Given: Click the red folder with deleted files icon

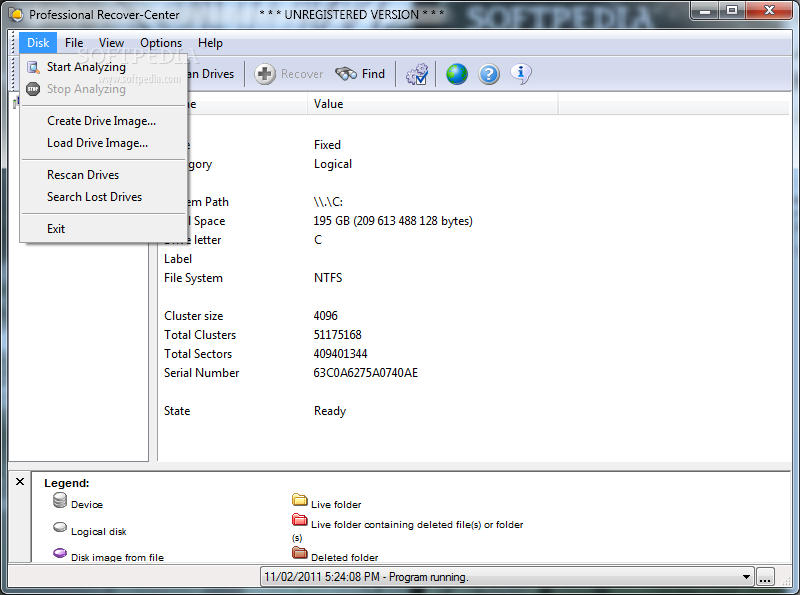Looking at the screenshot, I should [299, 520].
